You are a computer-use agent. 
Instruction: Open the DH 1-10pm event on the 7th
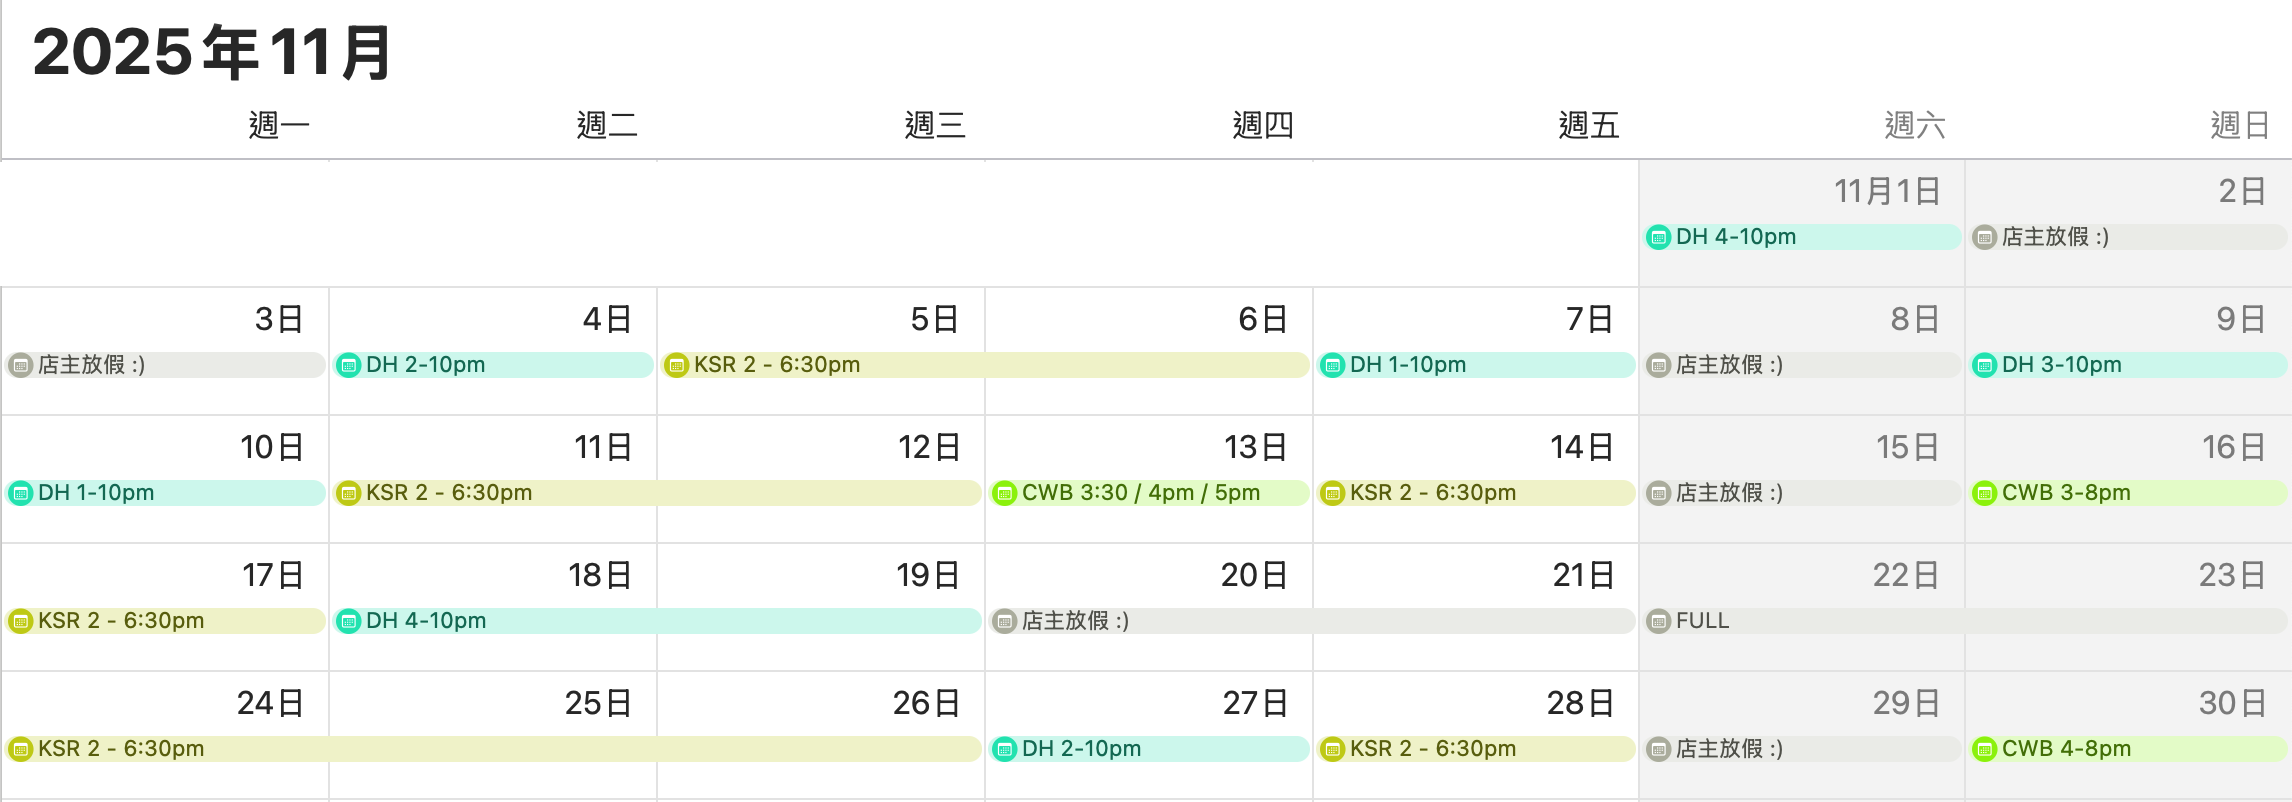1407,365
